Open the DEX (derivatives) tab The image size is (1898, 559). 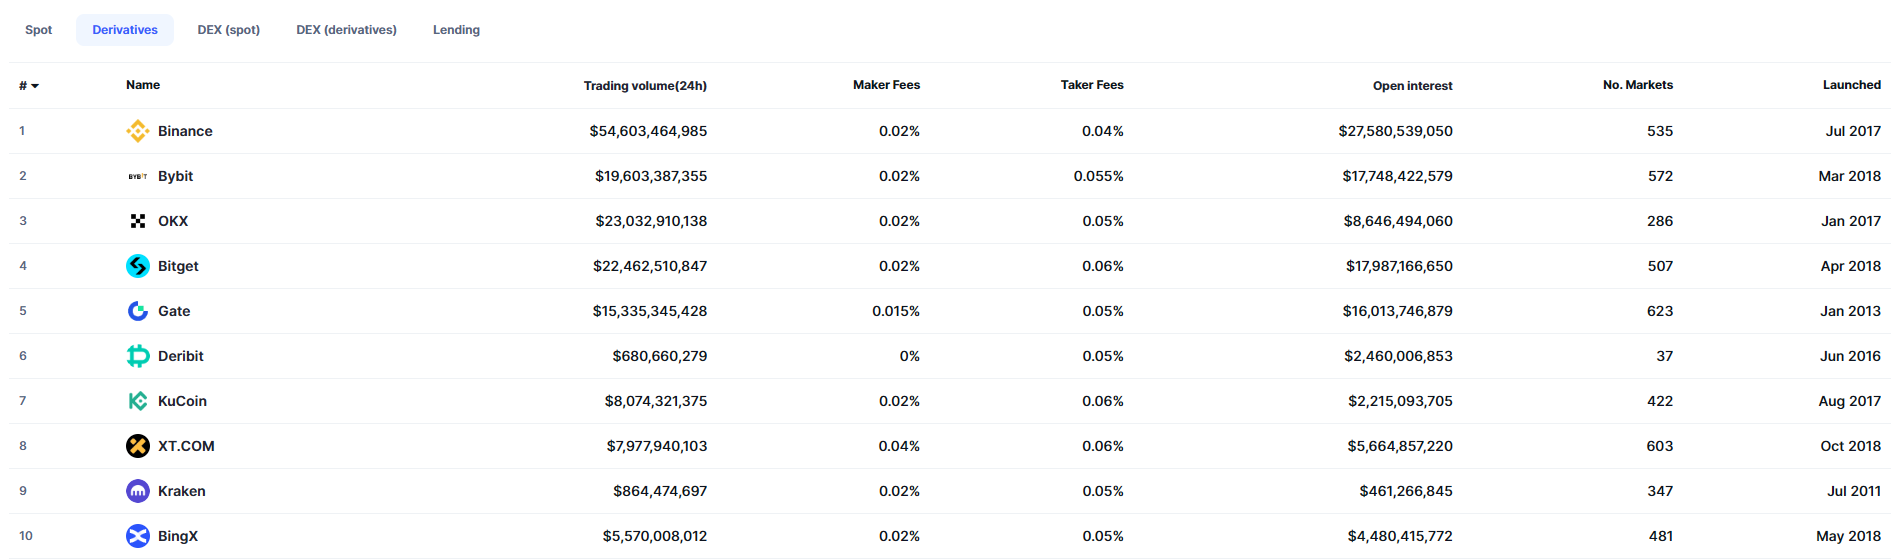point(346,30)
